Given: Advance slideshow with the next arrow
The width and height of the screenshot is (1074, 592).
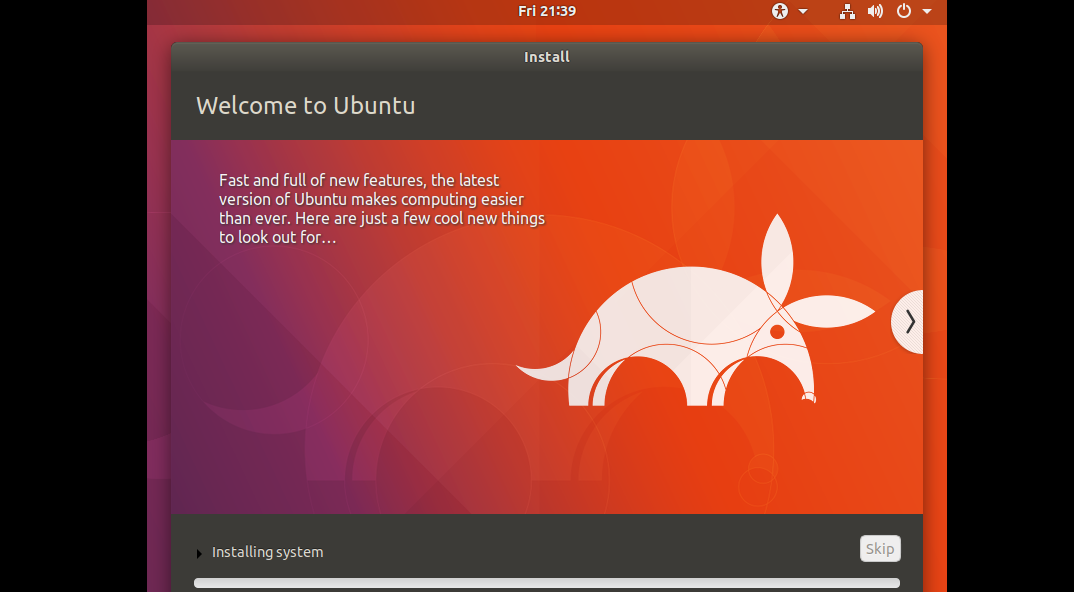Looking at the screenshot, I should coord(908,321).
